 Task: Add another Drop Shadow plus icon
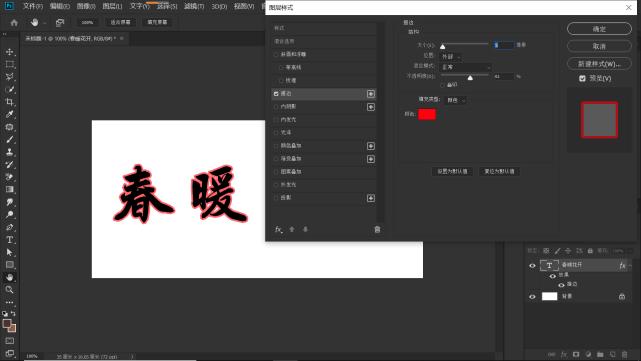coord(371,198)
